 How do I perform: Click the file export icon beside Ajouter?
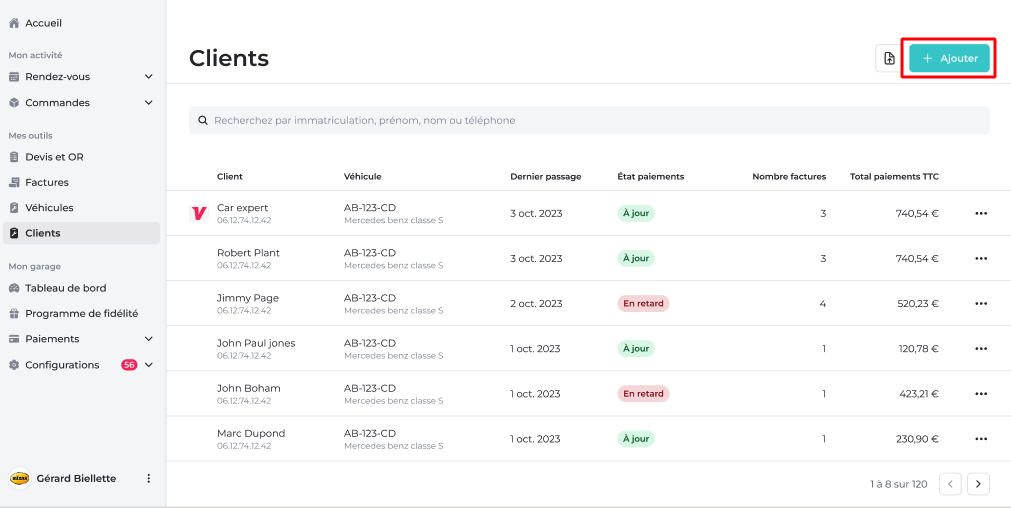pyautogui.click(x=888, y=59)
